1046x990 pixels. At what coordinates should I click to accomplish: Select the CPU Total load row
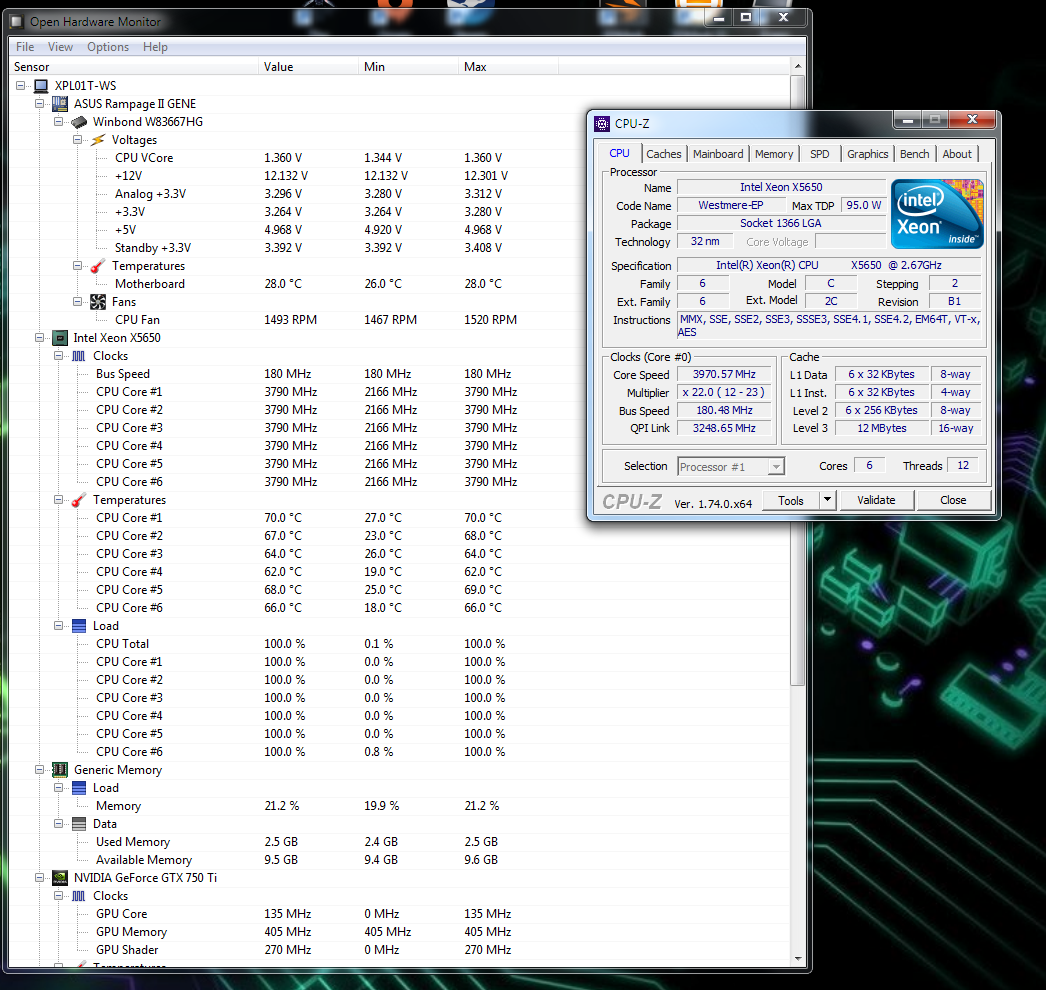400,644
